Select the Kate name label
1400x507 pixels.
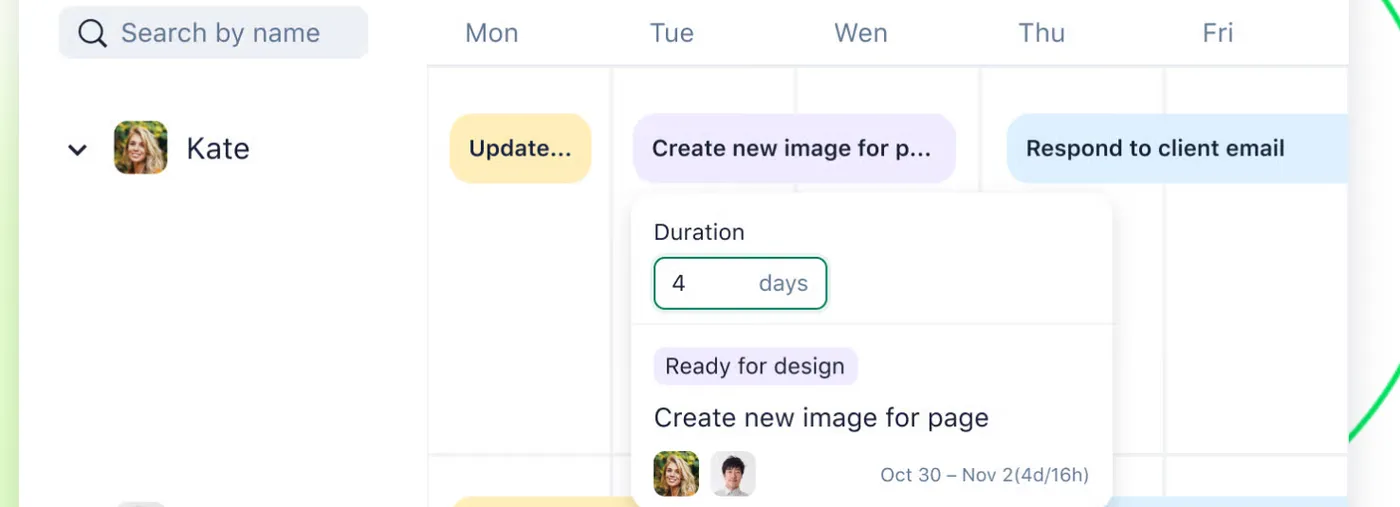218,149
